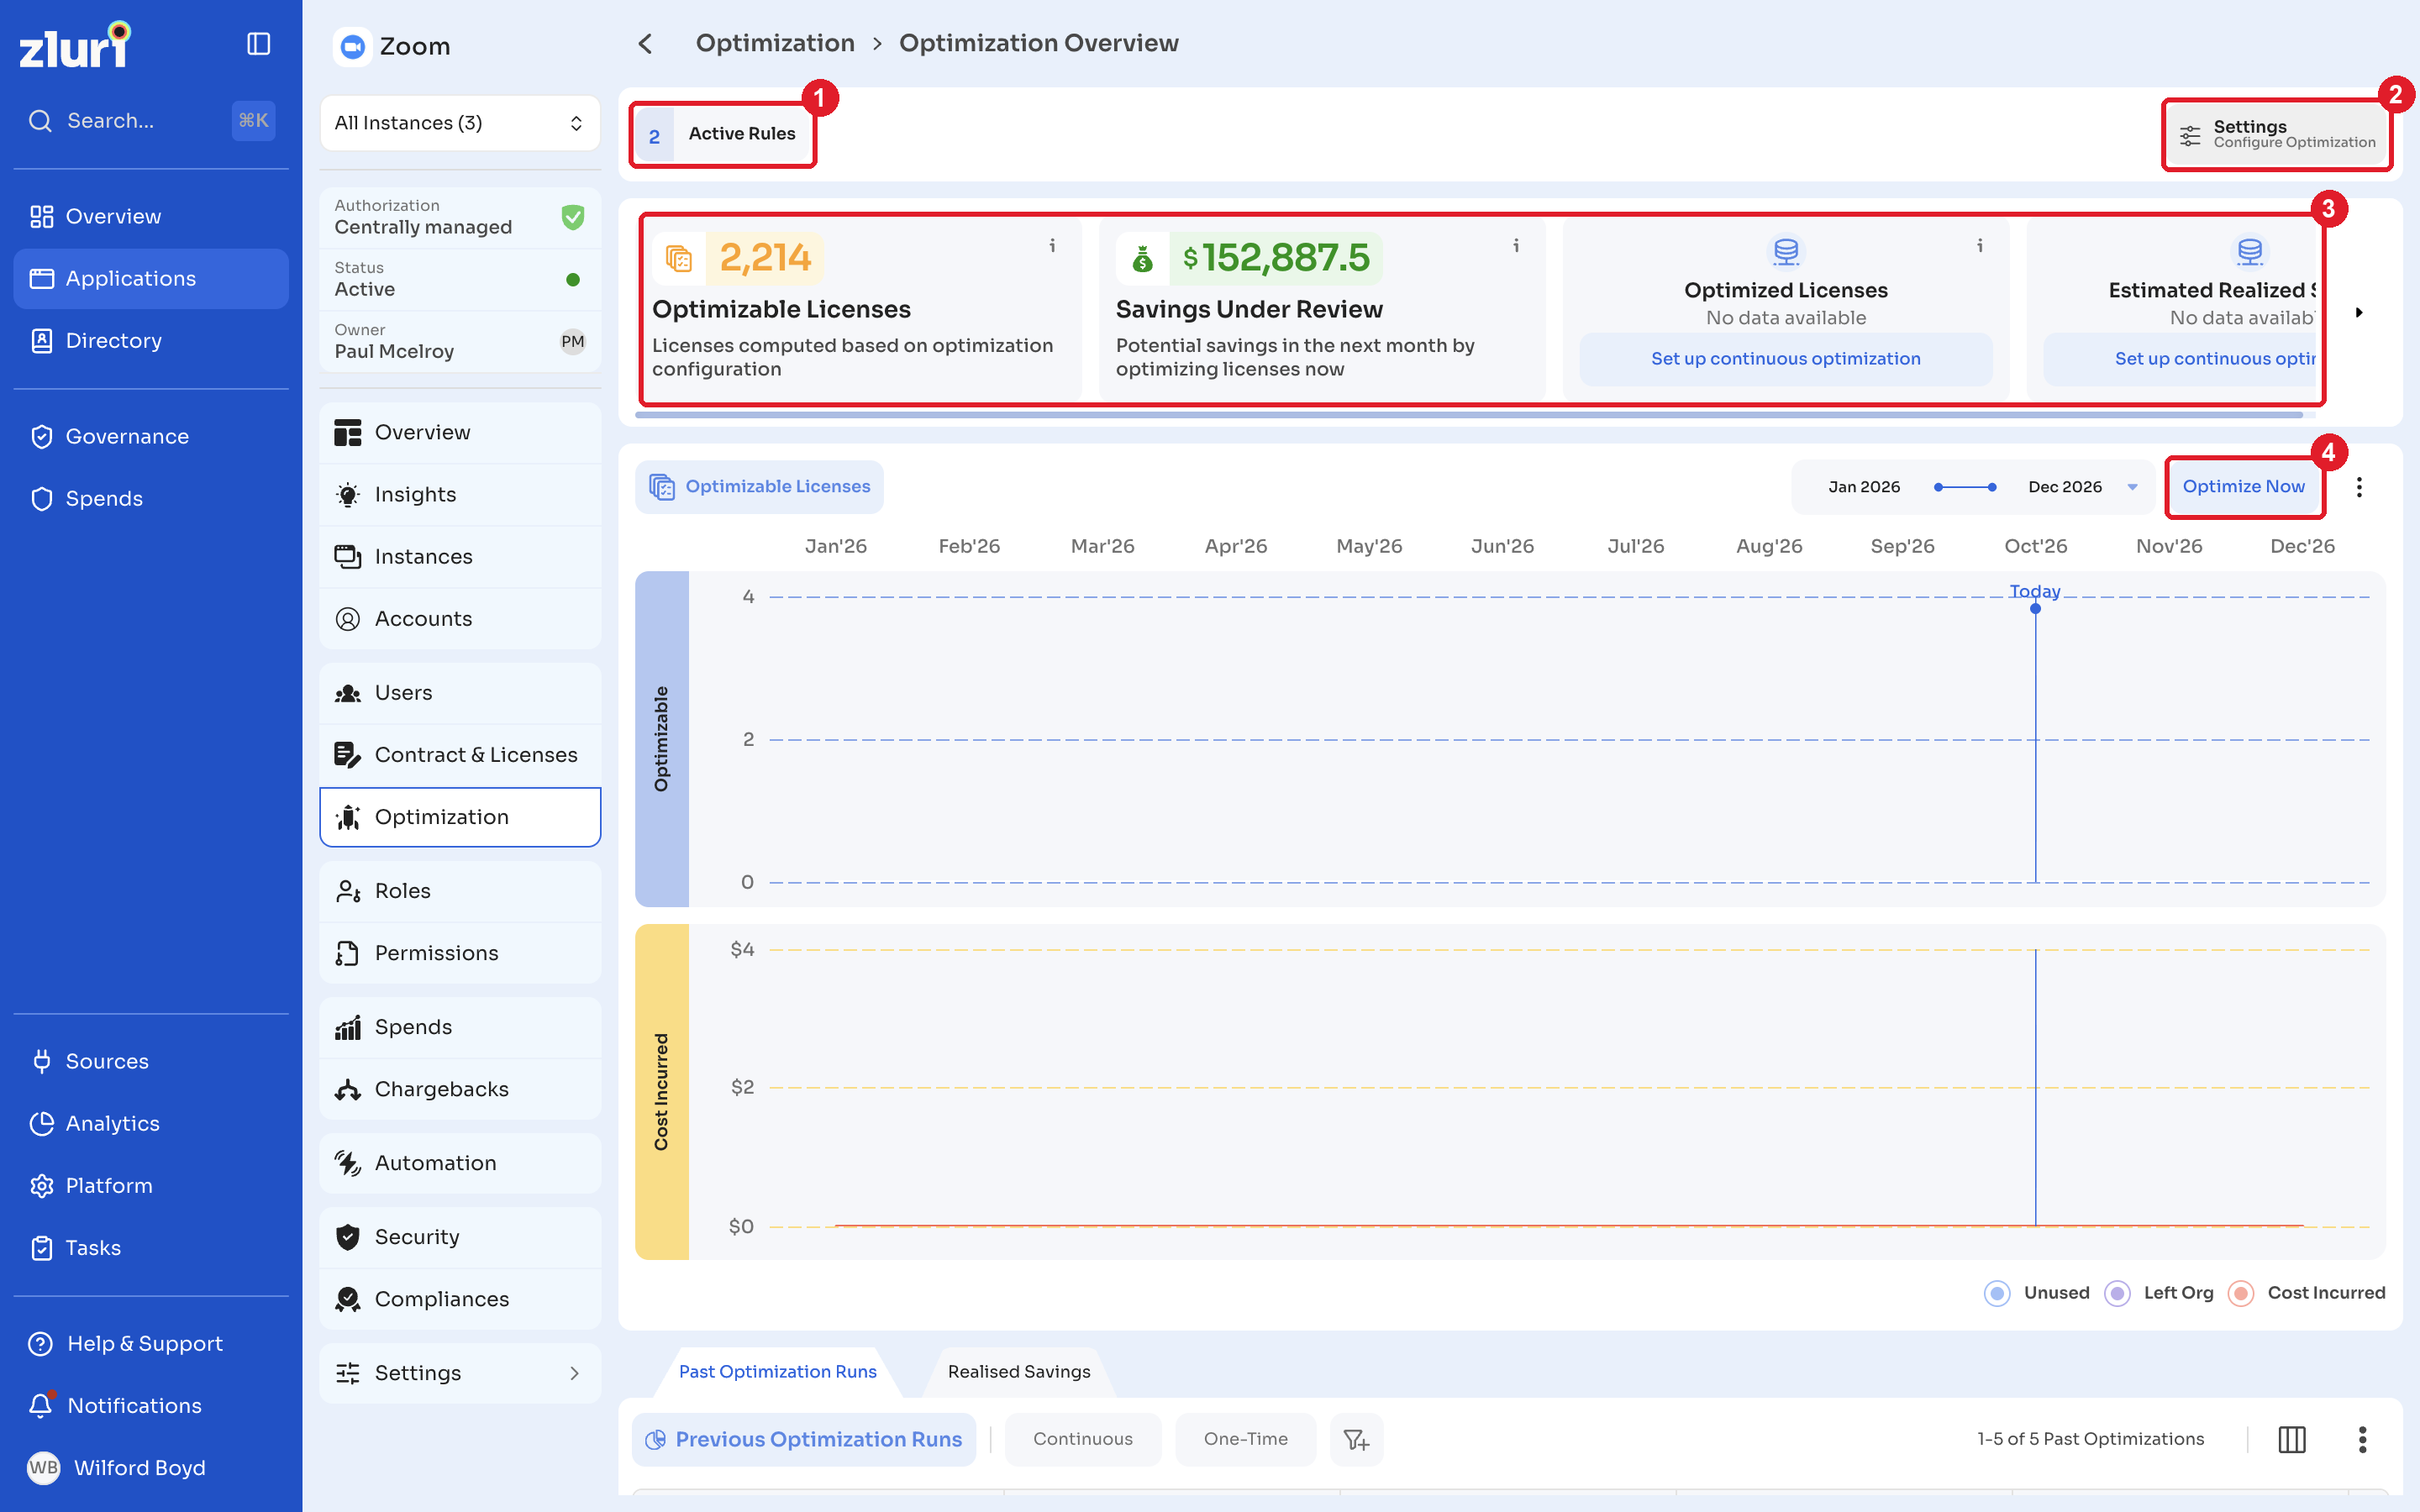Open Analytics in the left sidebar

112,1123
